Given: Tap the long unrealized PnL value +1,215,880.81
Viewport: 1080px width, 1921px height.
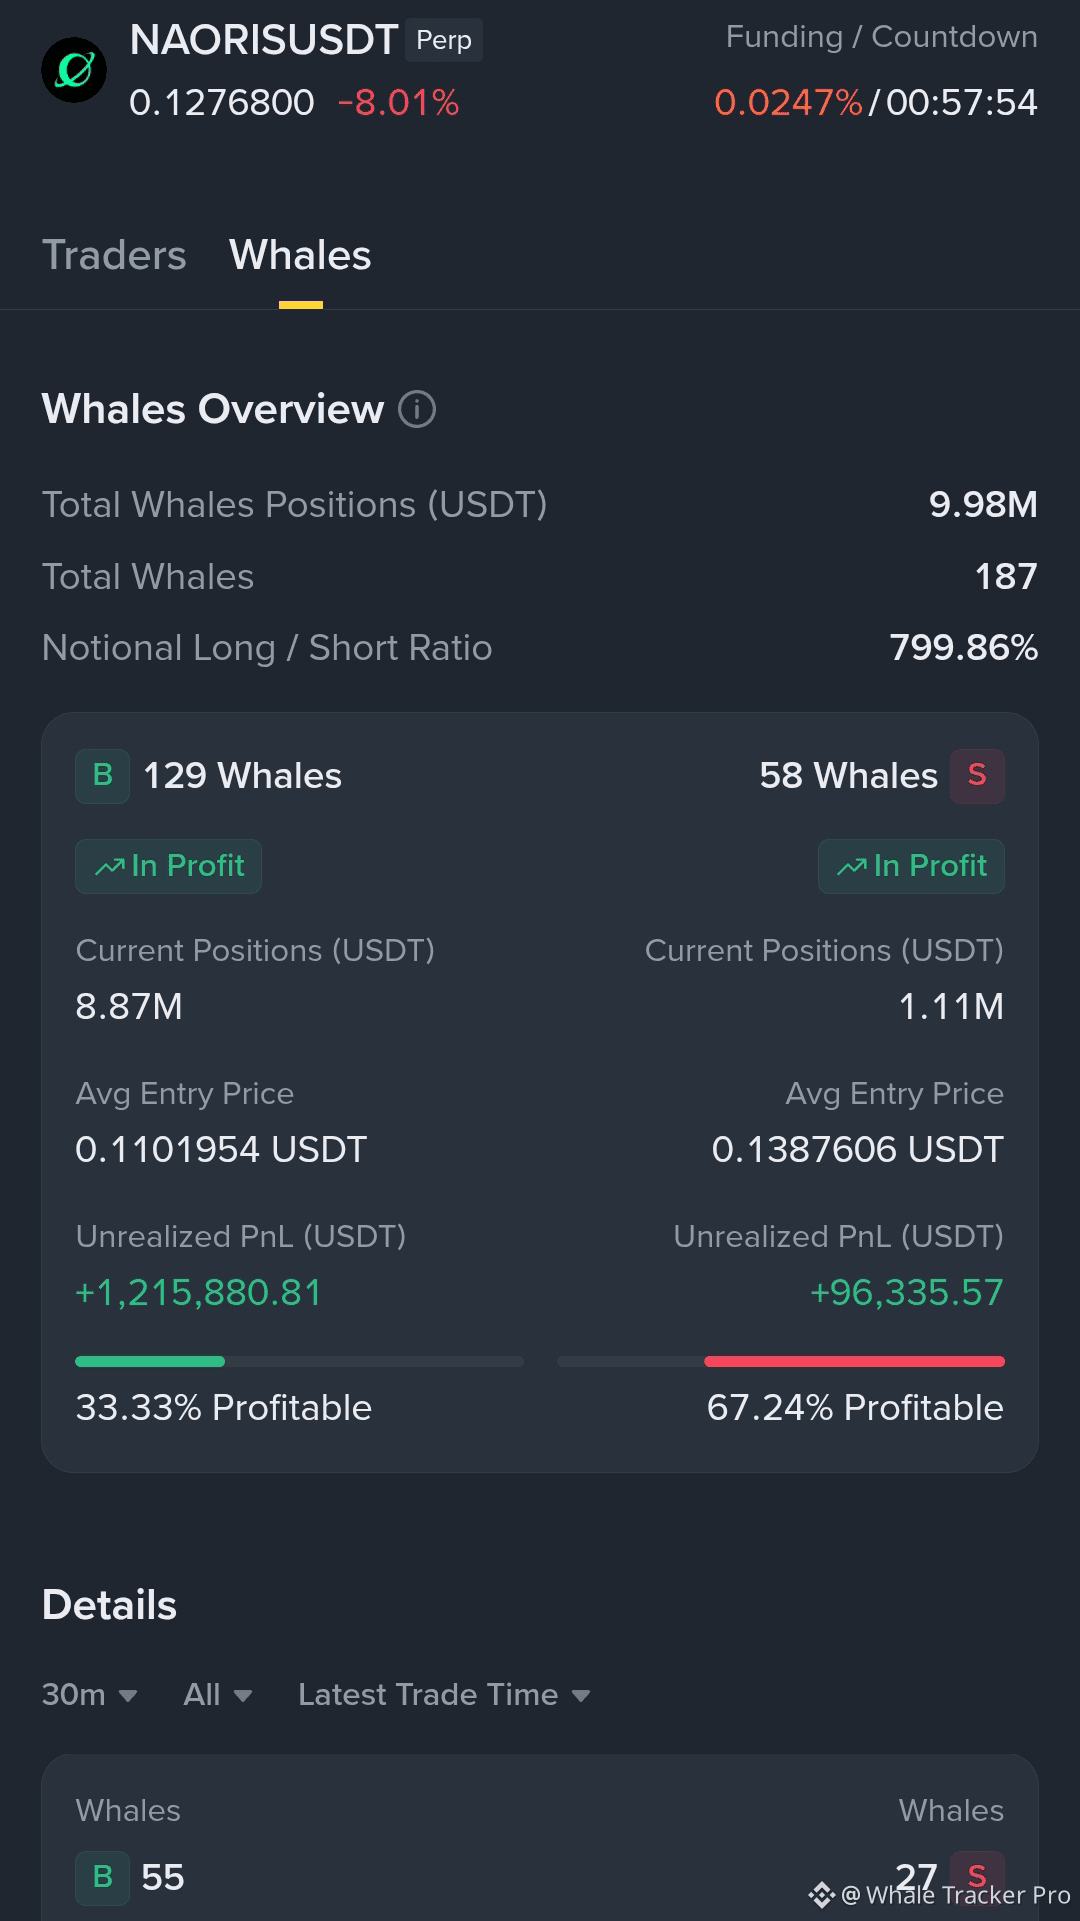Looking at the screenshot, I should [199, 1293].
